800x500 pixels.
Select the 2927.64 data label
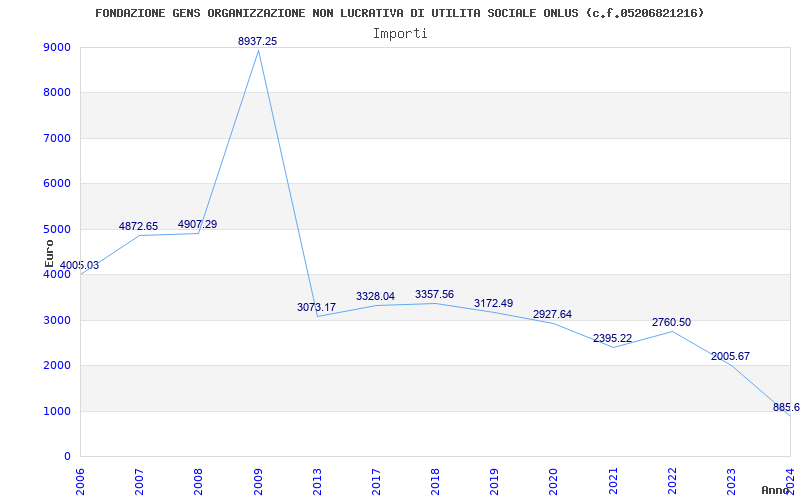point(553,314)
